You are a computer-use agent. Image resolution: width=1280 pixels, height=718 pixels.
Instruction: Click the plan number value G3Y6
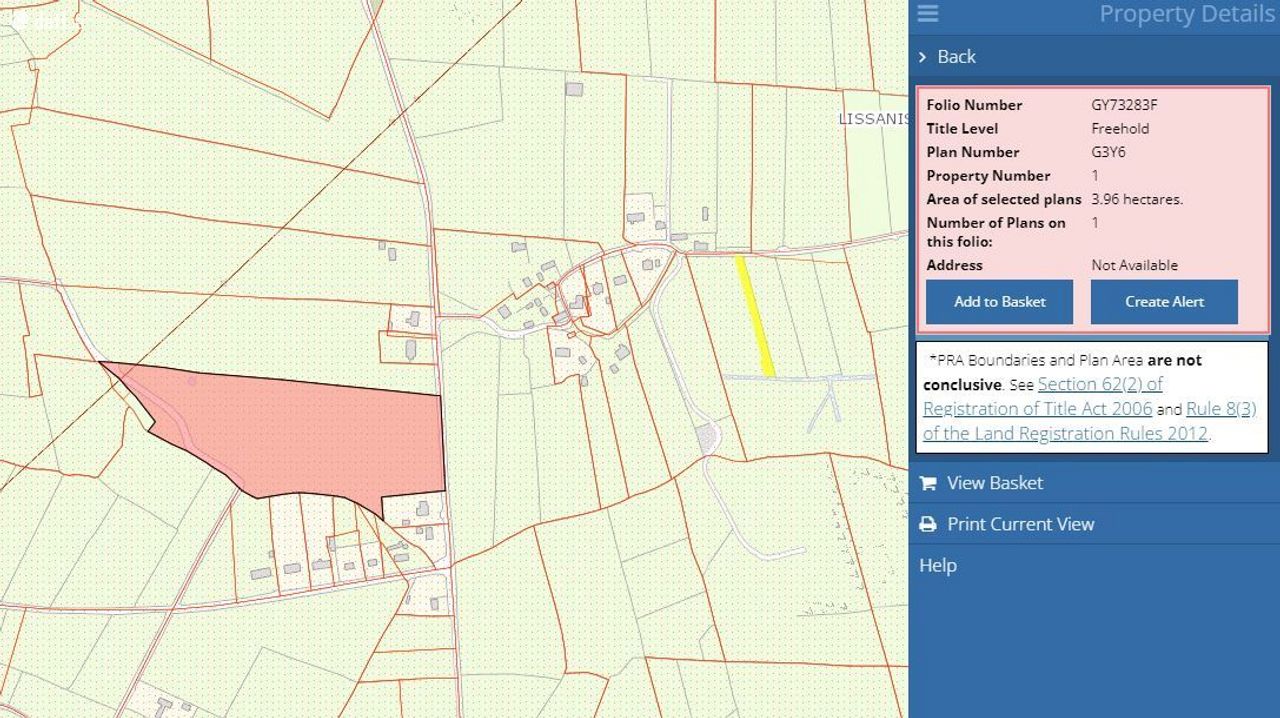(1108, 152)
